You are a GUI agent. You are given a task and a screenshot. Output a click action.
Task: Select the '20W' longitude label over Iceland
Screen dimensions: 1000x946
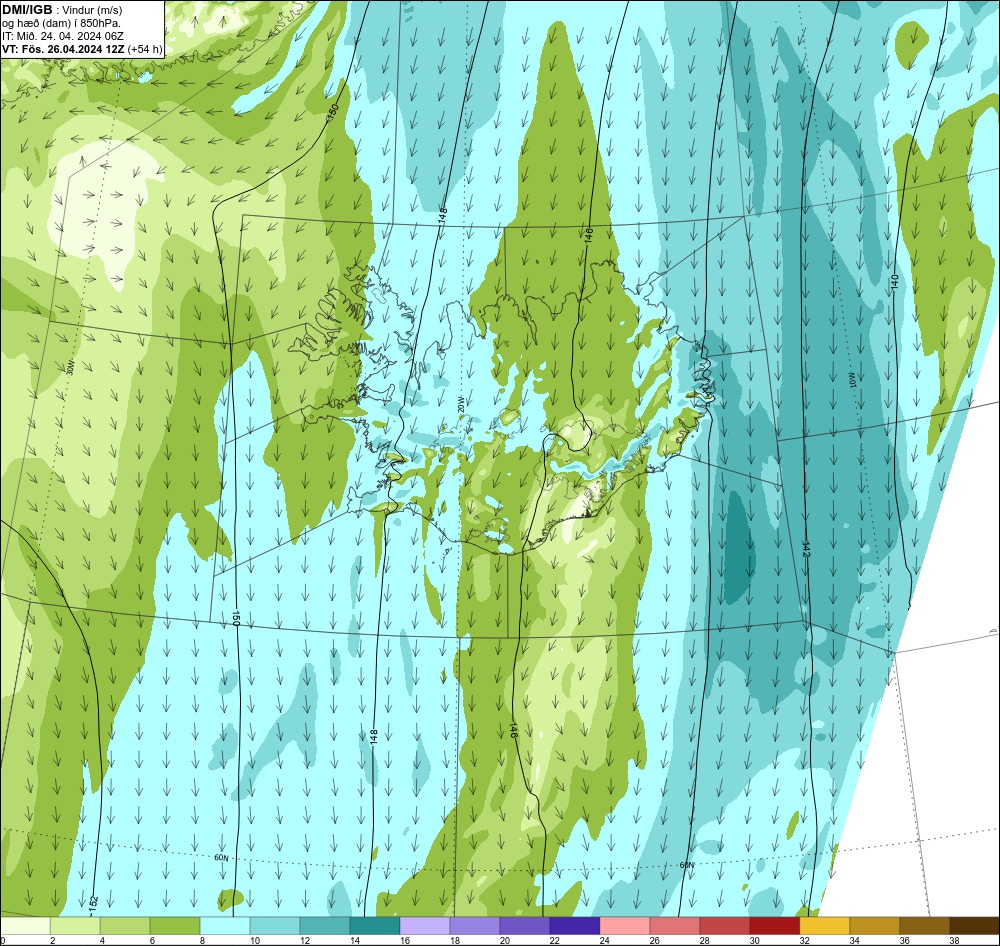click(x=461, y=404)
